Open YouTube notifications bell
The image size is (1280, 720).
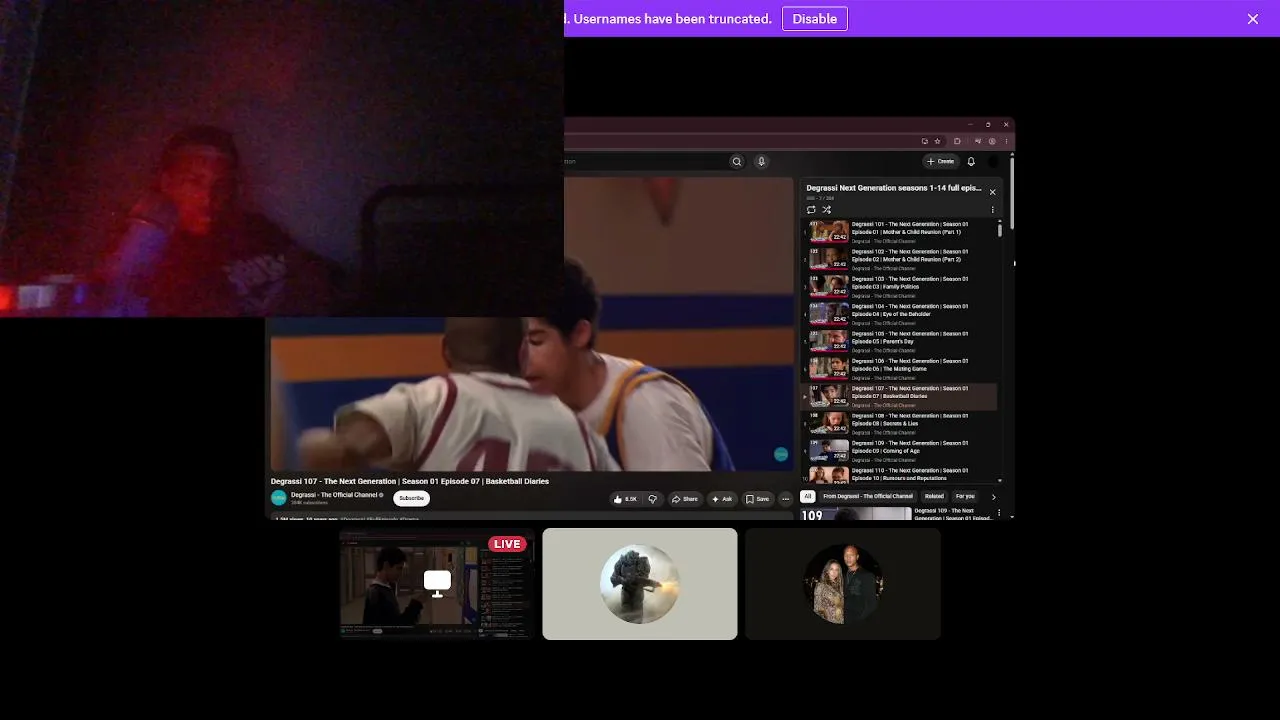(971, 161)
